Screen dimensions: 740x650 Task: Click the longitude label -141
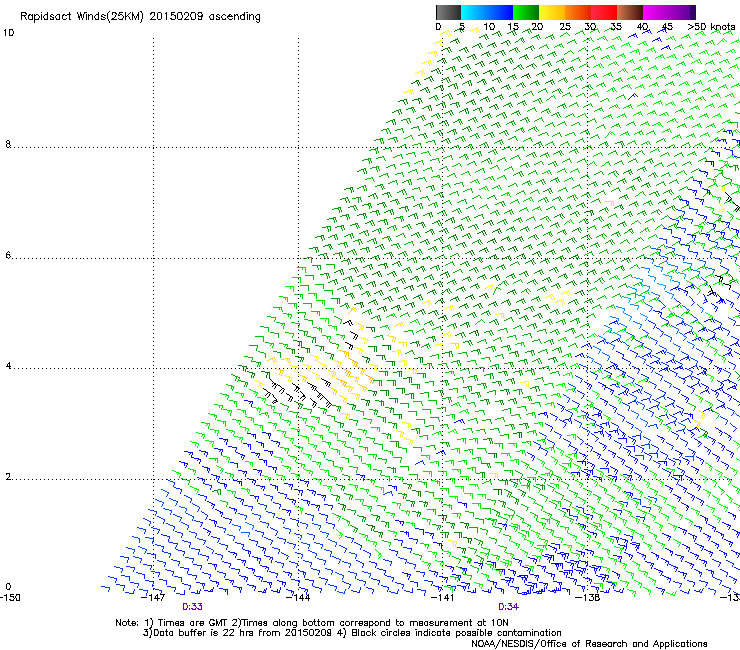click(443, 598)
